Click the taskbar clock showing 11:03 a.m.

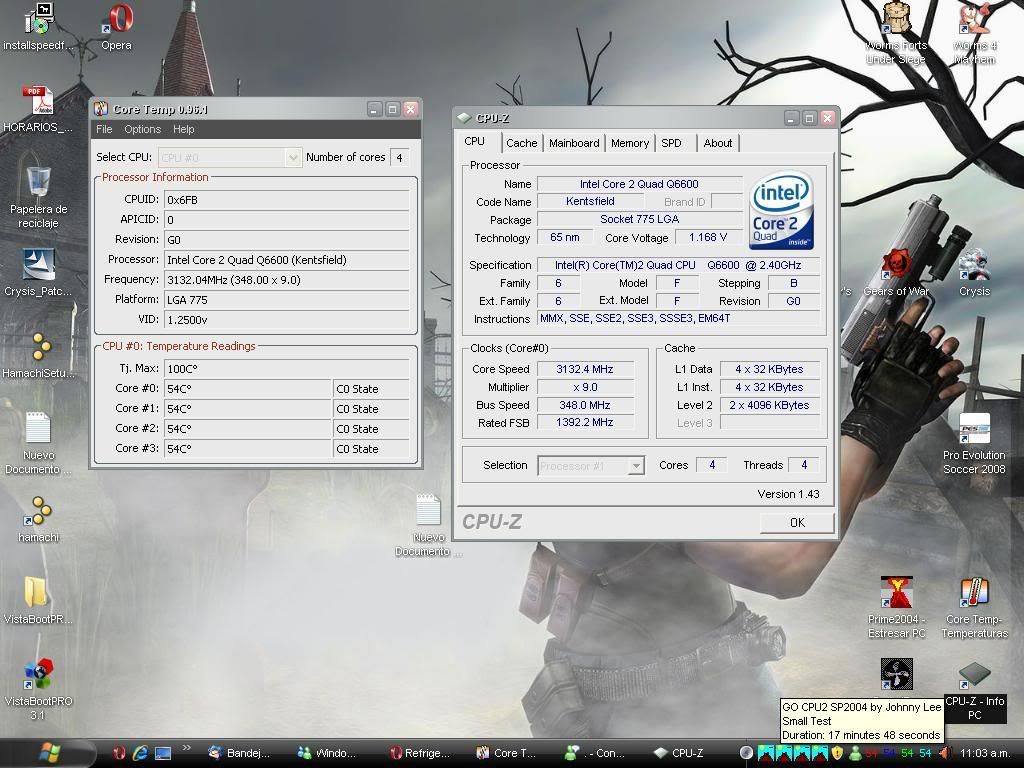tap(985, 753)
